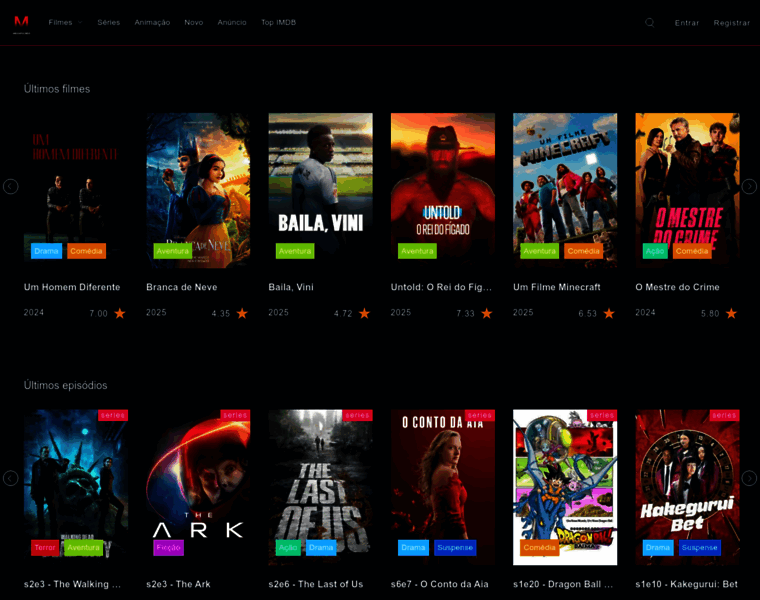This screenshot has width=760, height=600.
Task: Click the Um Filme Minecraft title
Action: point(557,287)
